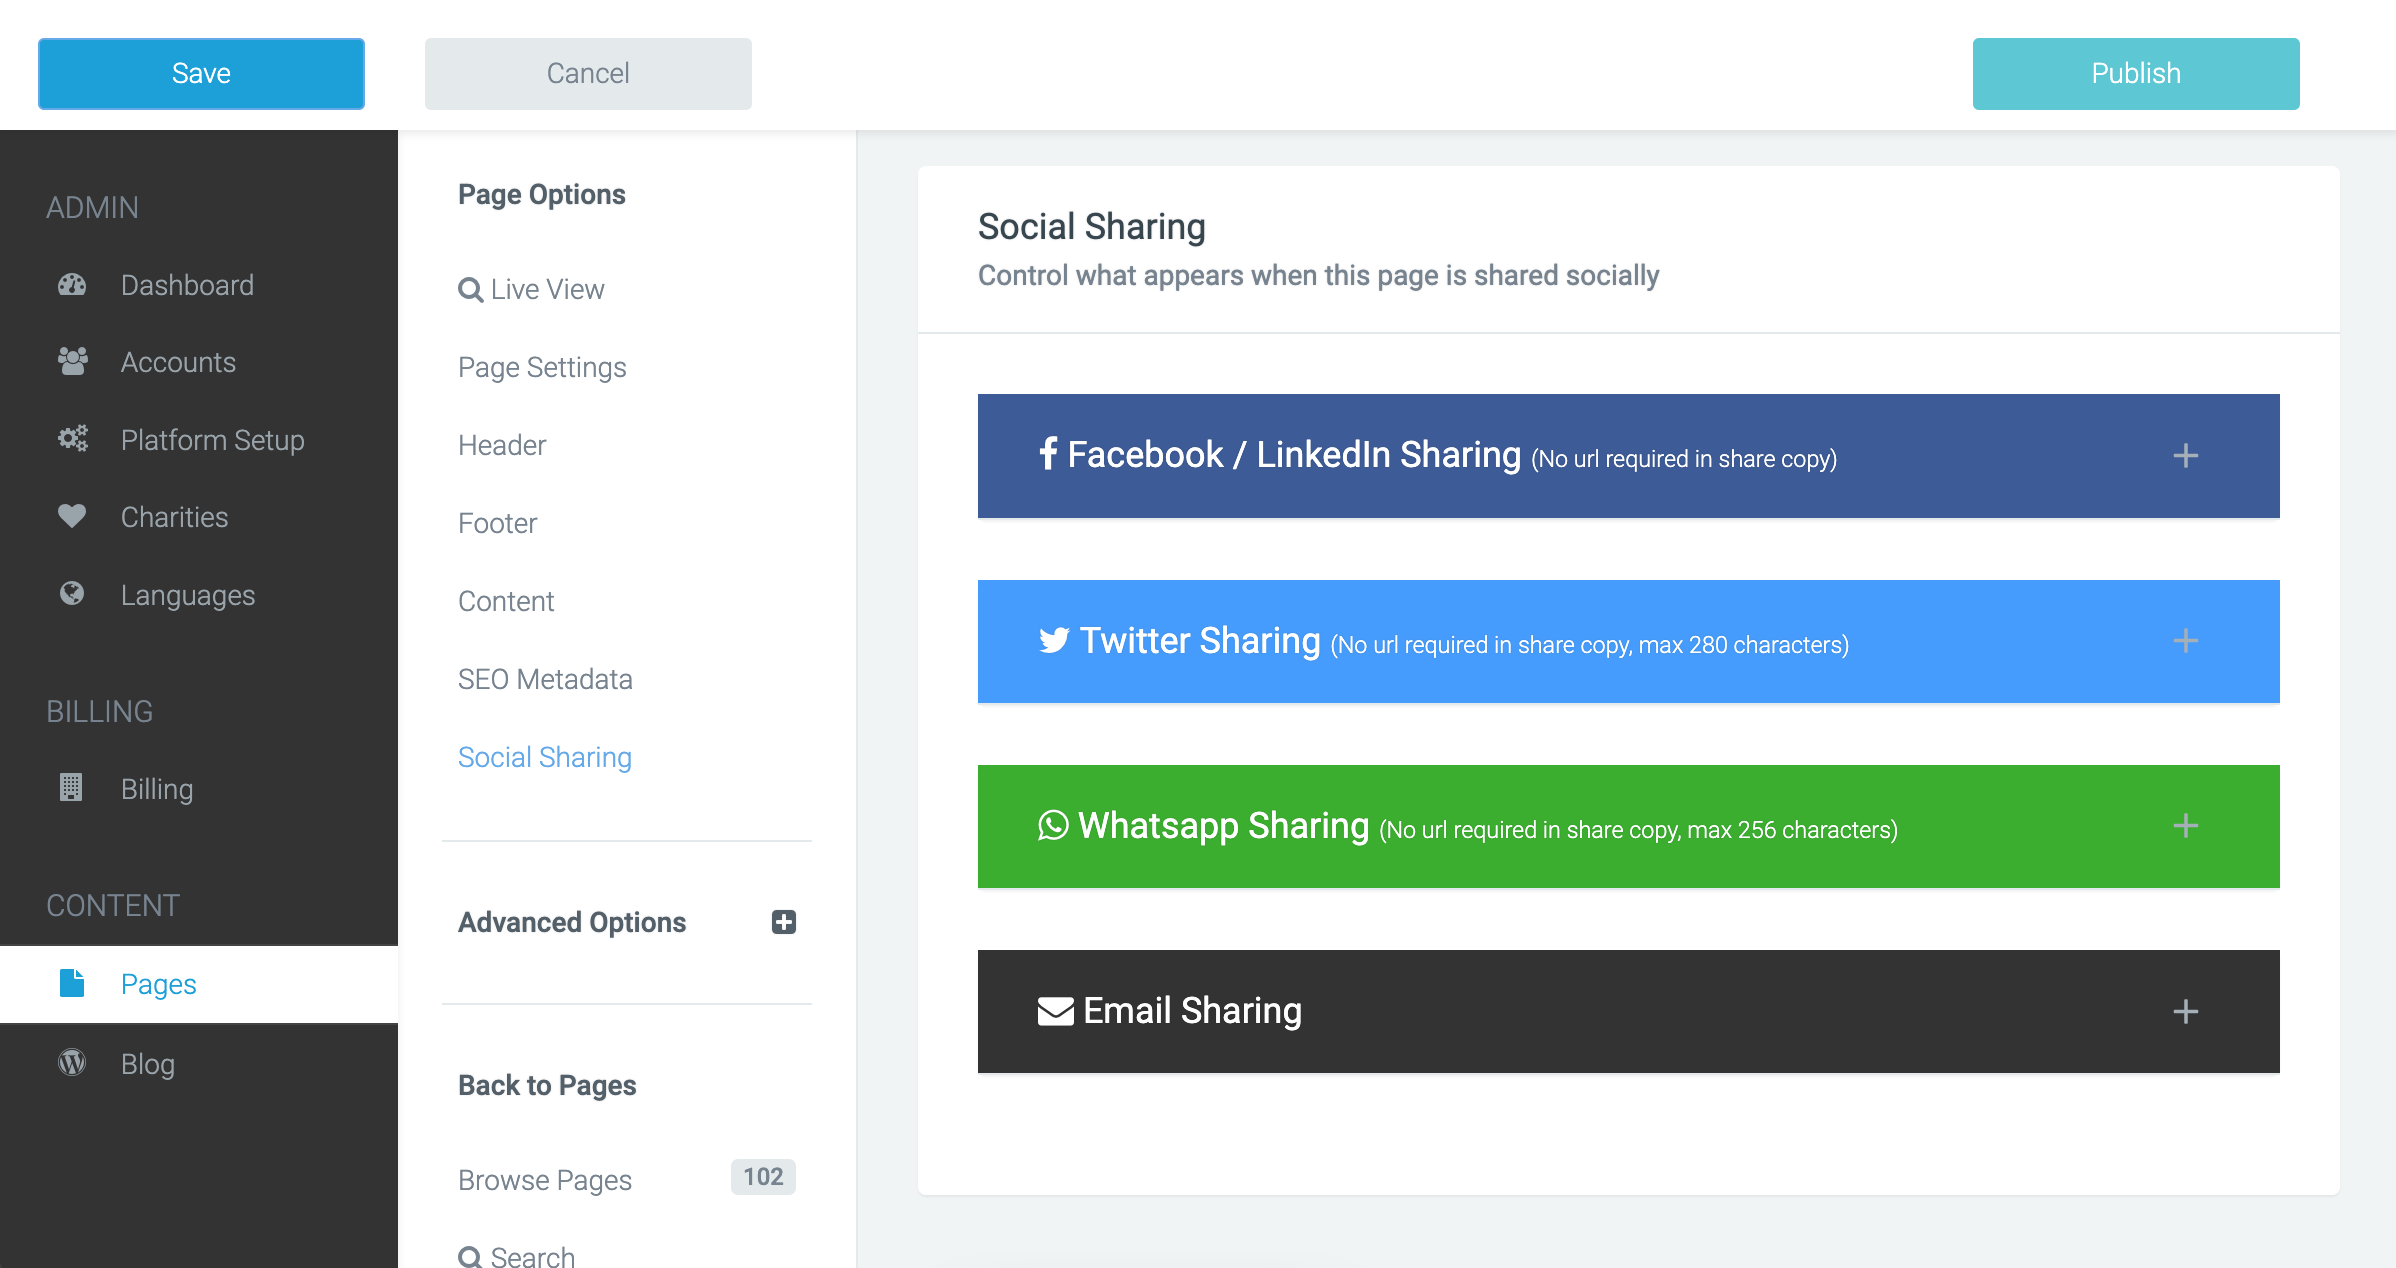Click the Facebook logo icon
The width and height of the screenshot is (2396, 1268).
[1048, 454]
